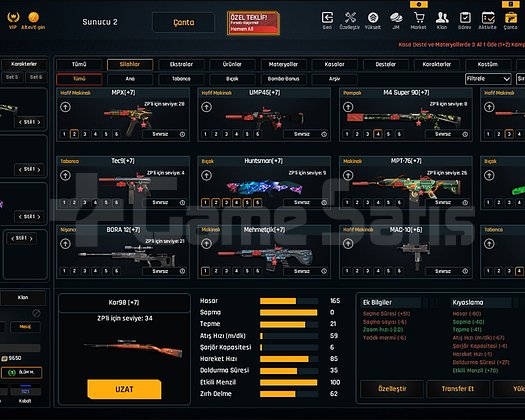Switch to the Kasalar tab
Image resolution: width=525 pixels, height=420 pixels.
334,64
